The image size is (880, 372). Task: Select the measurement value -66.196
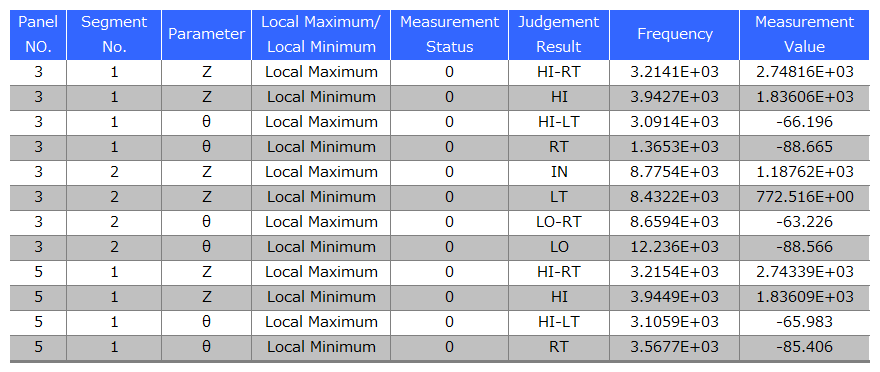tap(804, 122)
